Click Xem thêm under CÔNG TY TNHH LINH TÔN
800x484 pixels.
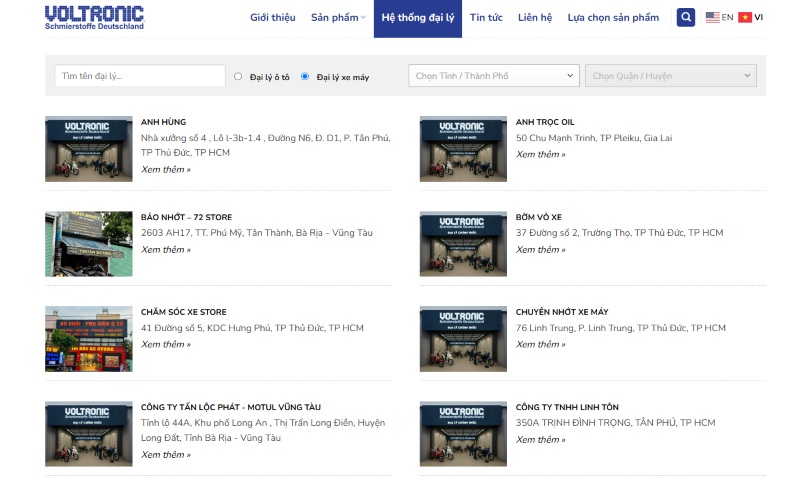coord(540,440)
